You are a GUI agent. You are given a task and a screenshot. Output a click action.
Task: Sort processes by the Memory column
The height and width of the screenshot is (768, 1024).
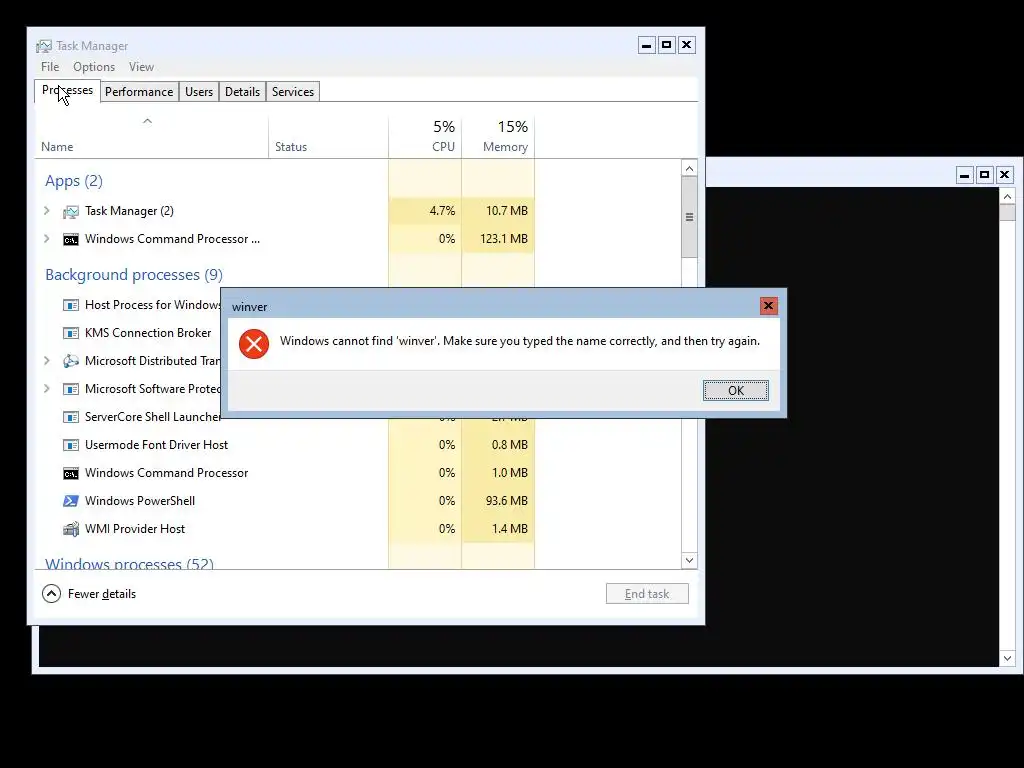click(x=498, y=138)
